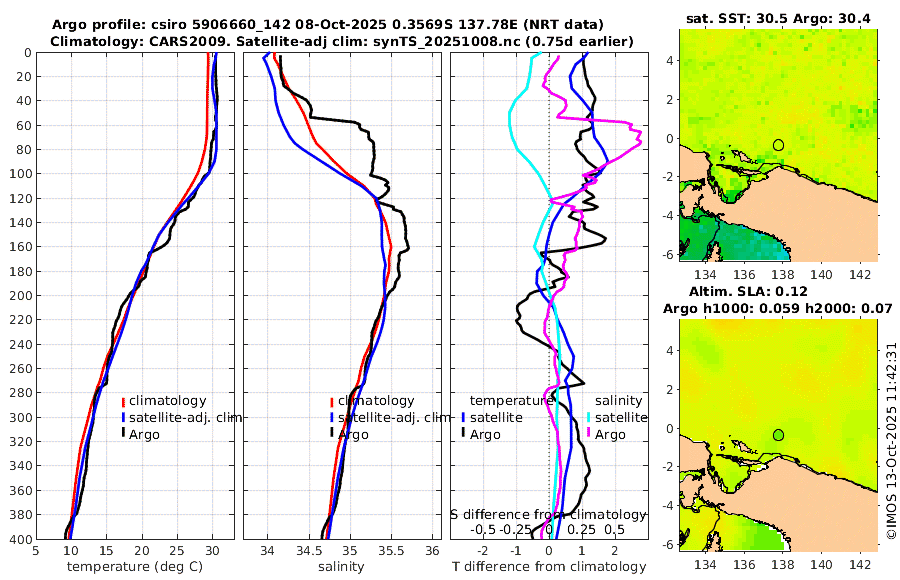900x580 pixels.
Task: Click the S difference from climatology label
Action: [x=548, y=515]
